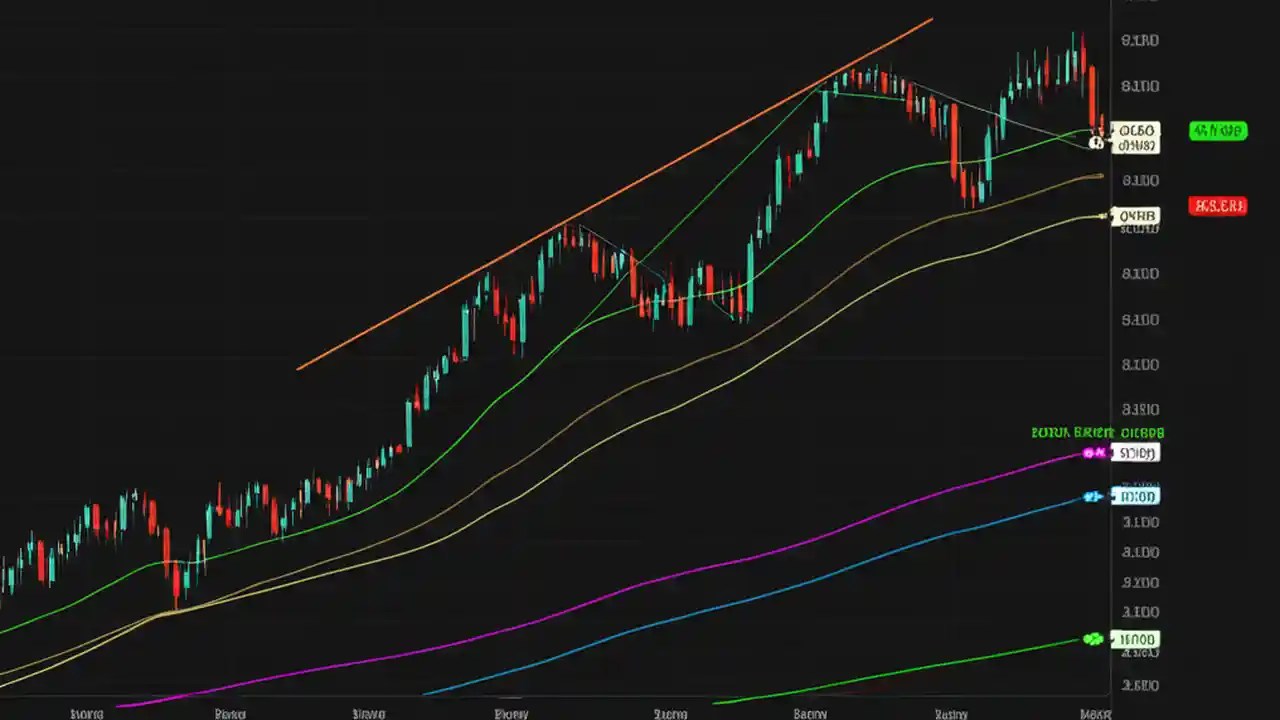Click the red sell signal badge

coord(1218,206)
